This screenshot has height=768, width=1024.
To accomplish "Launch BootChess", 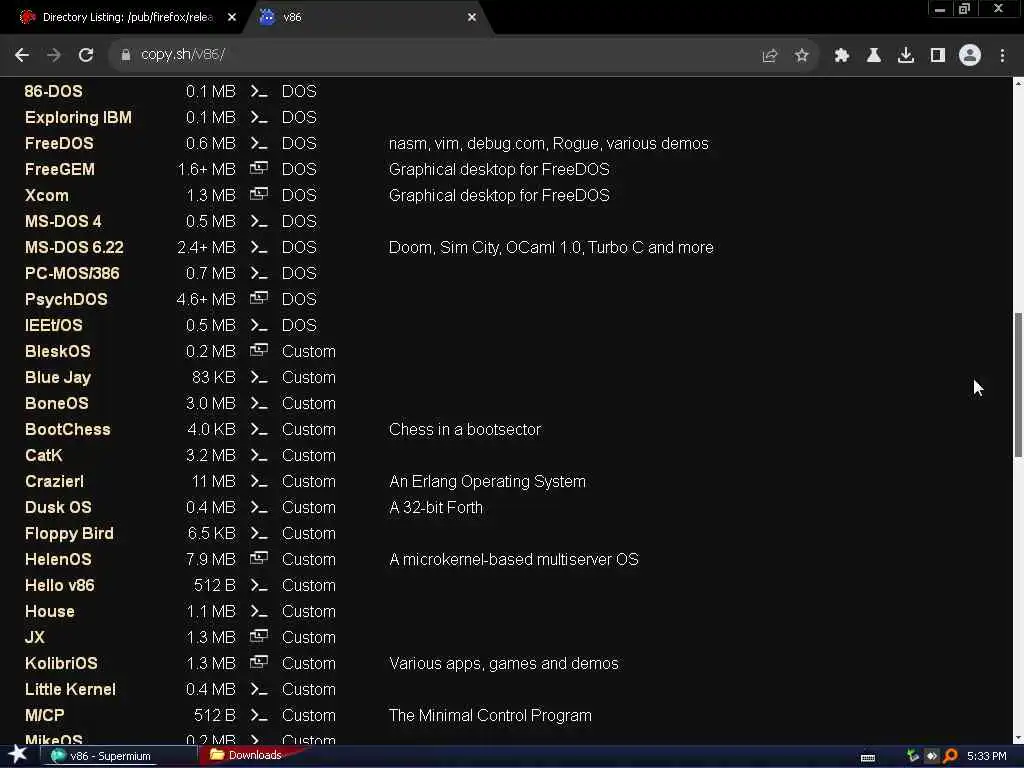I will click(67, 430).
